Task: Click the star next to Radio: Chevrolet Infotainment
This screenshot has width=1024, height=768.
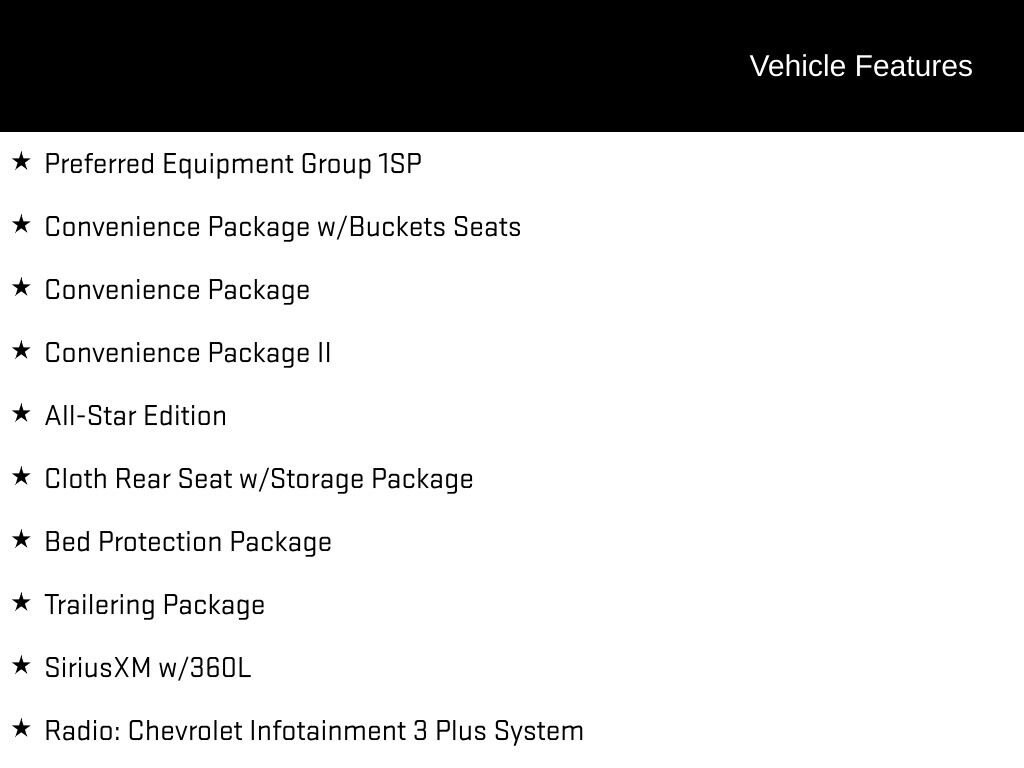Action: click(x=21, y=728)
